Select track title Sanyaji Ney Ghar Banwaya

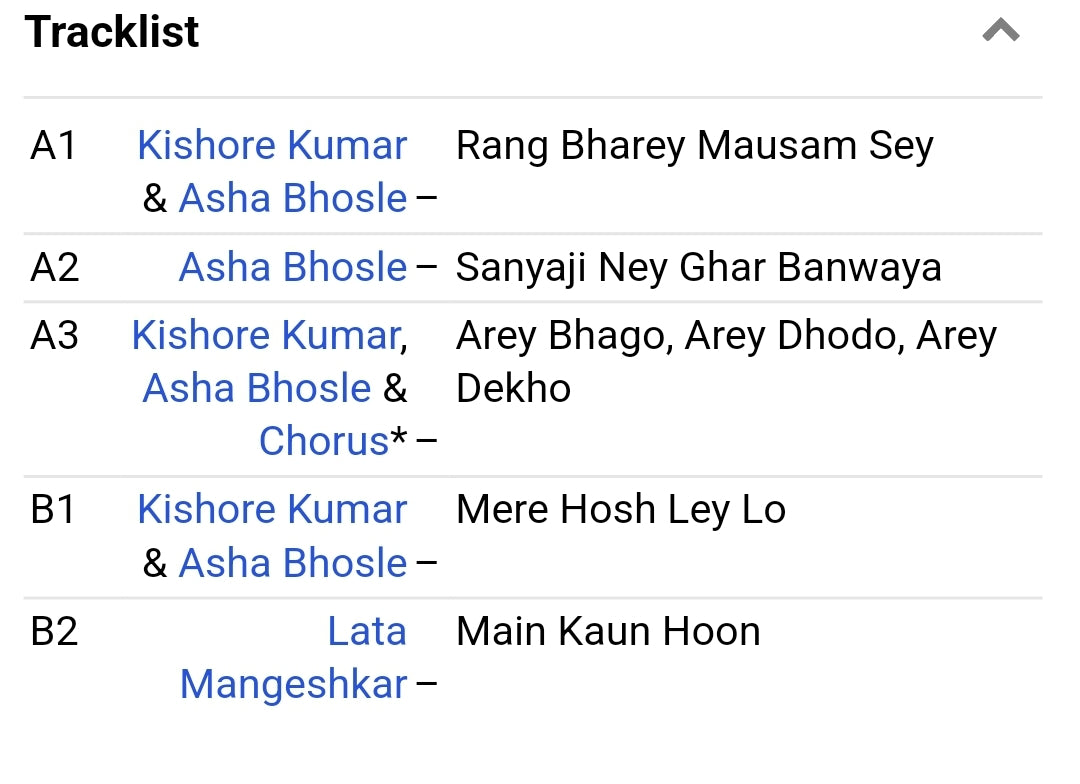(x=698, y=268)
